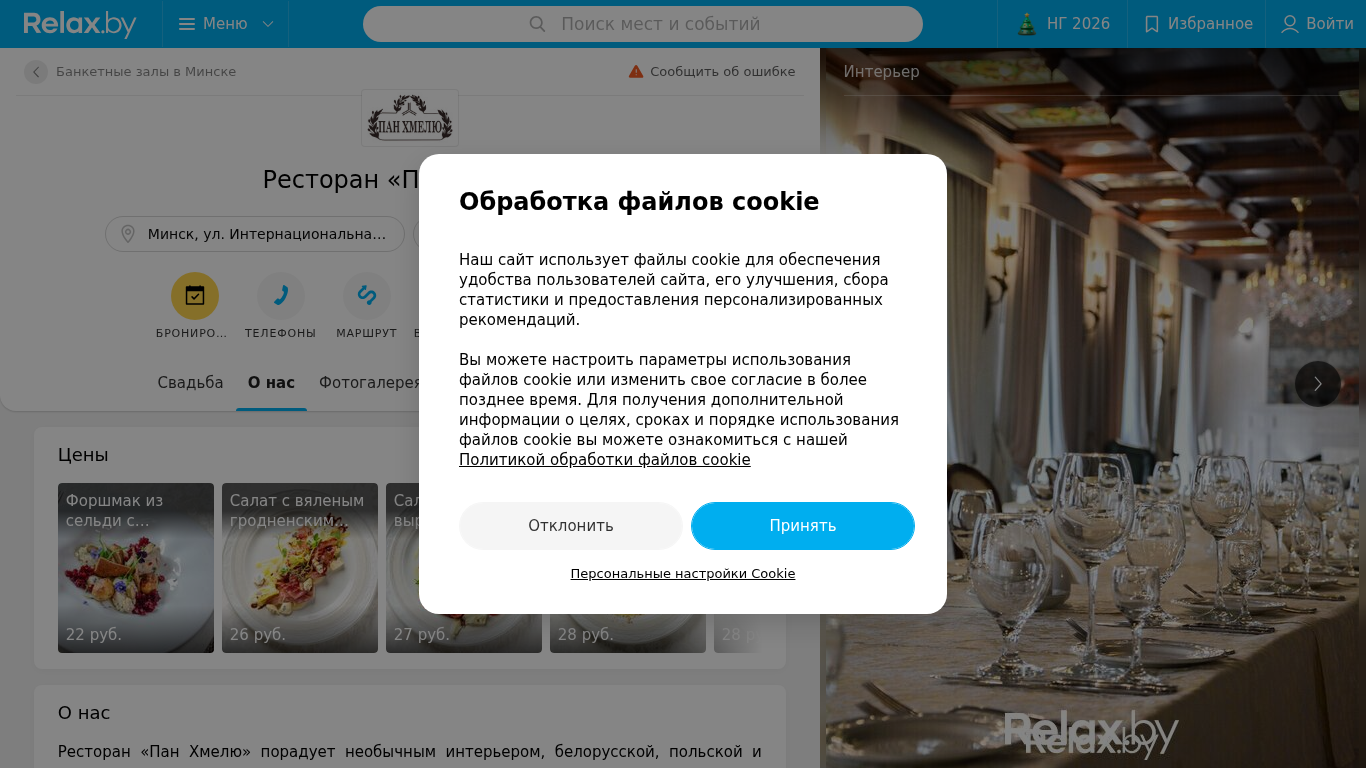Open Персональные настройки Cookie link
Viewport: 1366px width, 768px height.
pos(683,574)
